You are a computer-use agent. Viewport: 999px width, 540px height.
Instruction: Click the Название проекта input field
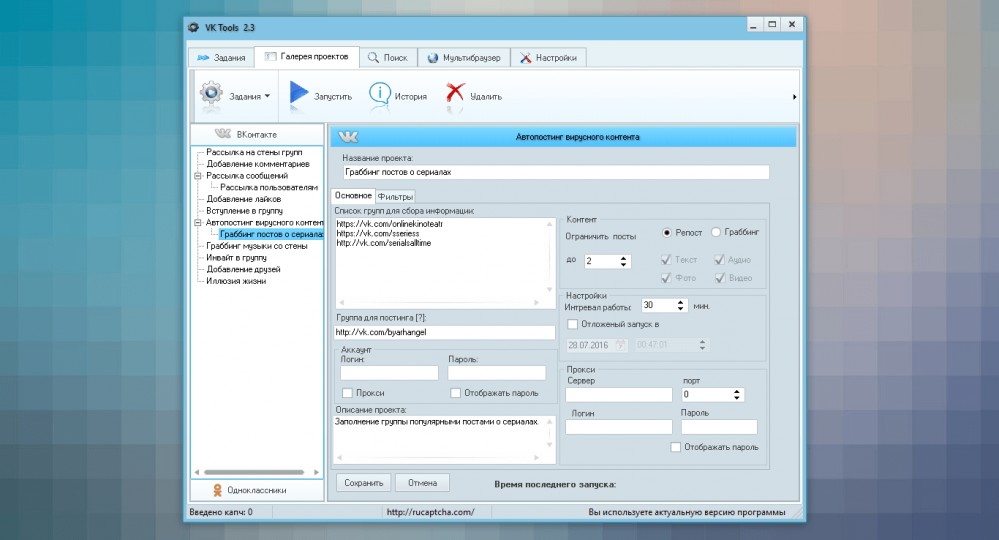tap(556, 172)
